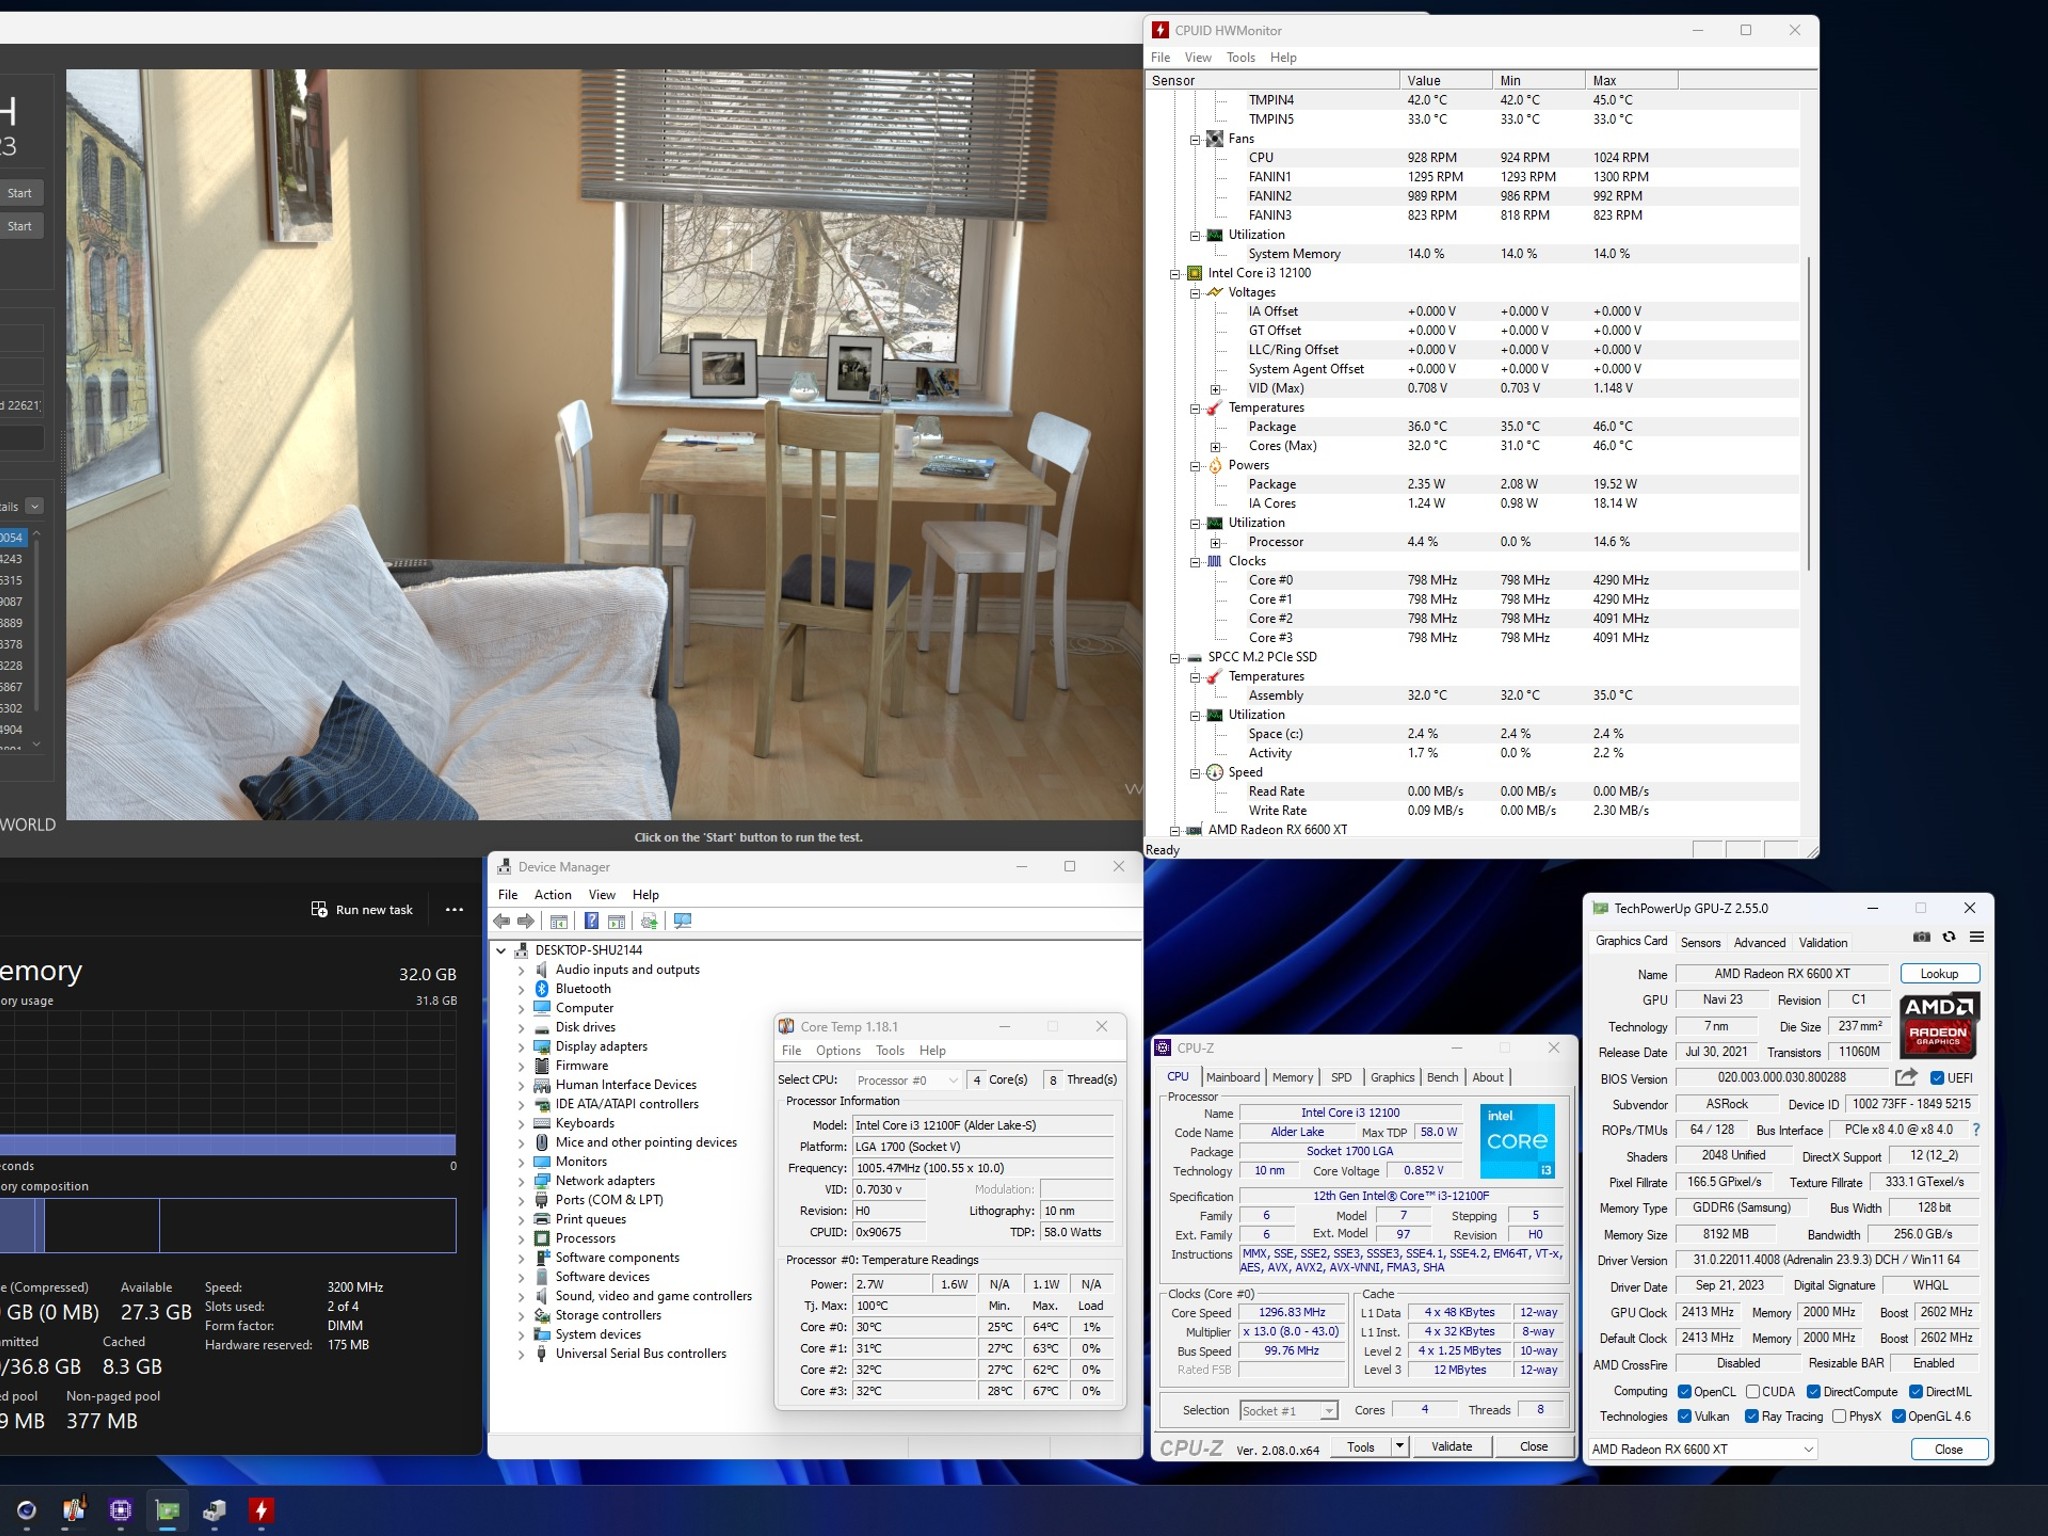The image size is (2048, 1536).
Task: Click the HWMonitor vertical scrollbar
Action: point(1808,414)
